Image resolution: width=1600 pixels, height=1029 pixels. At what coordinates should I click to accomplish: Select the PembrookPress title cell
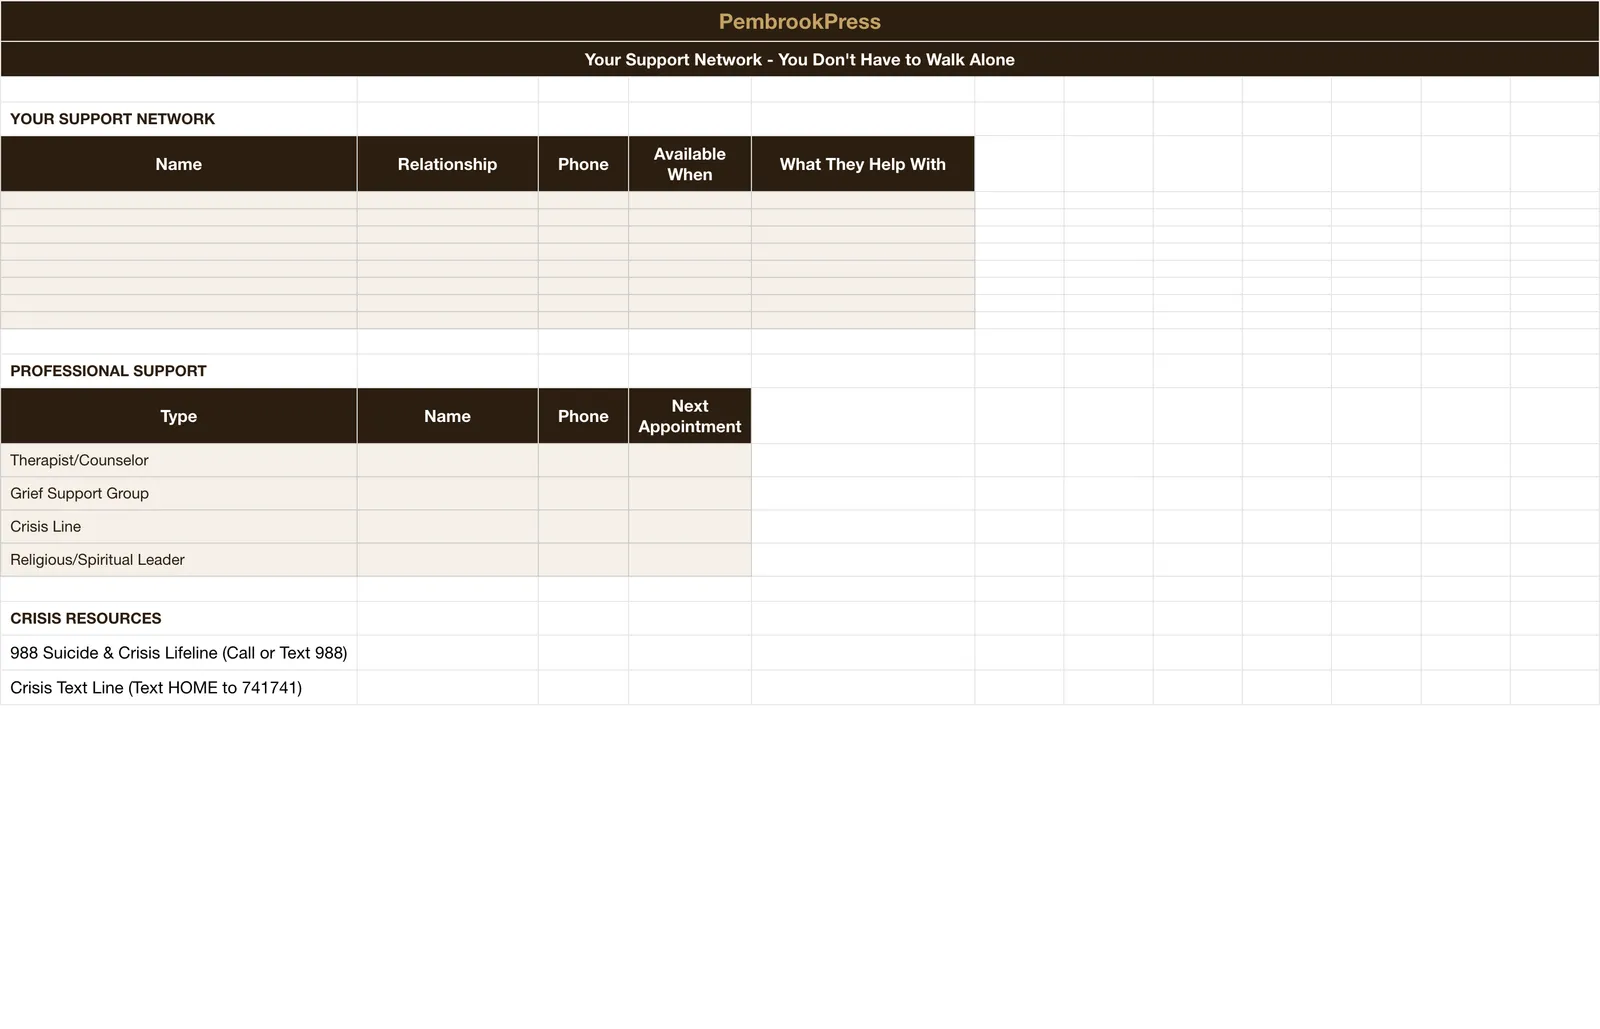800,21
